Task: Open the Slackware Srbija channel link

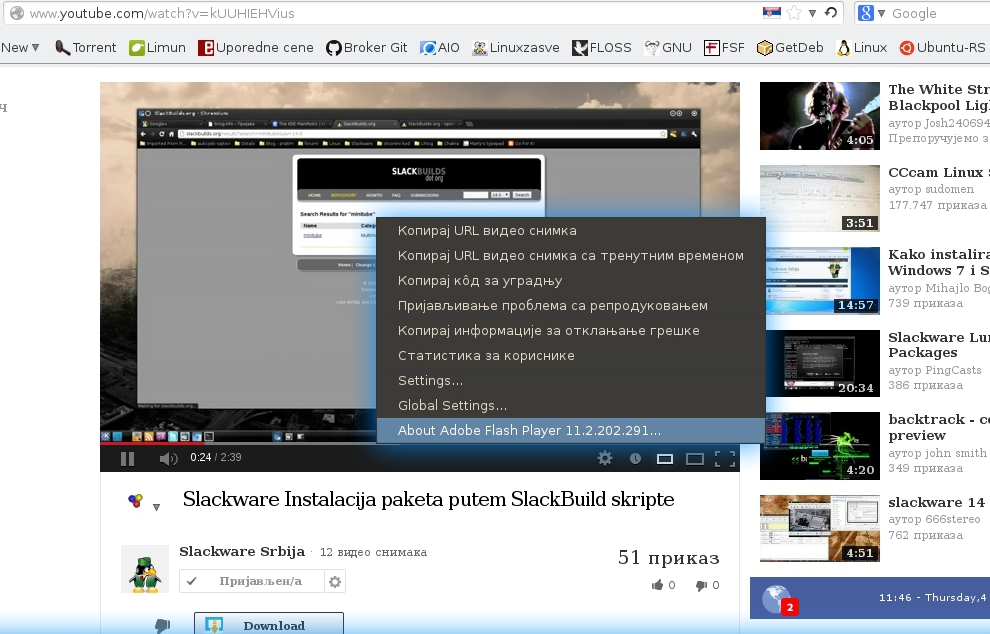Action: (241, 551)
